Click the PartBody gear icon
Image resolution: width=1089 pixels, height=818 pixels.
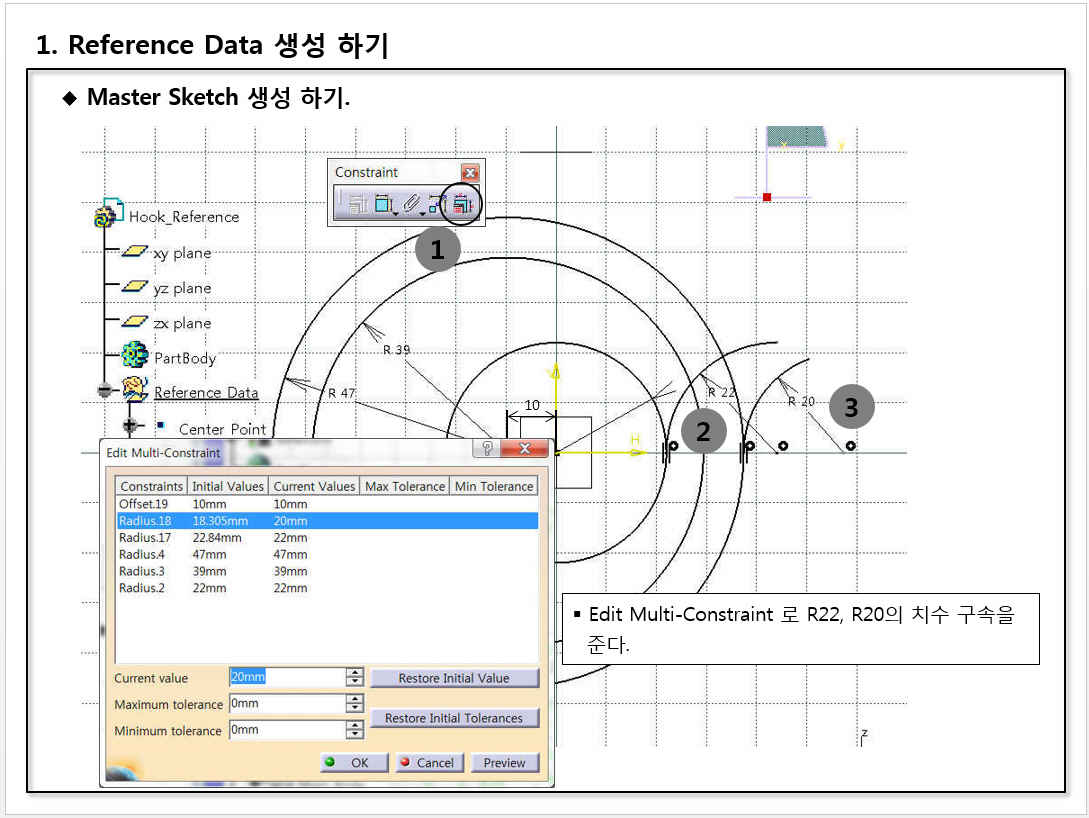tap(134, 357)
